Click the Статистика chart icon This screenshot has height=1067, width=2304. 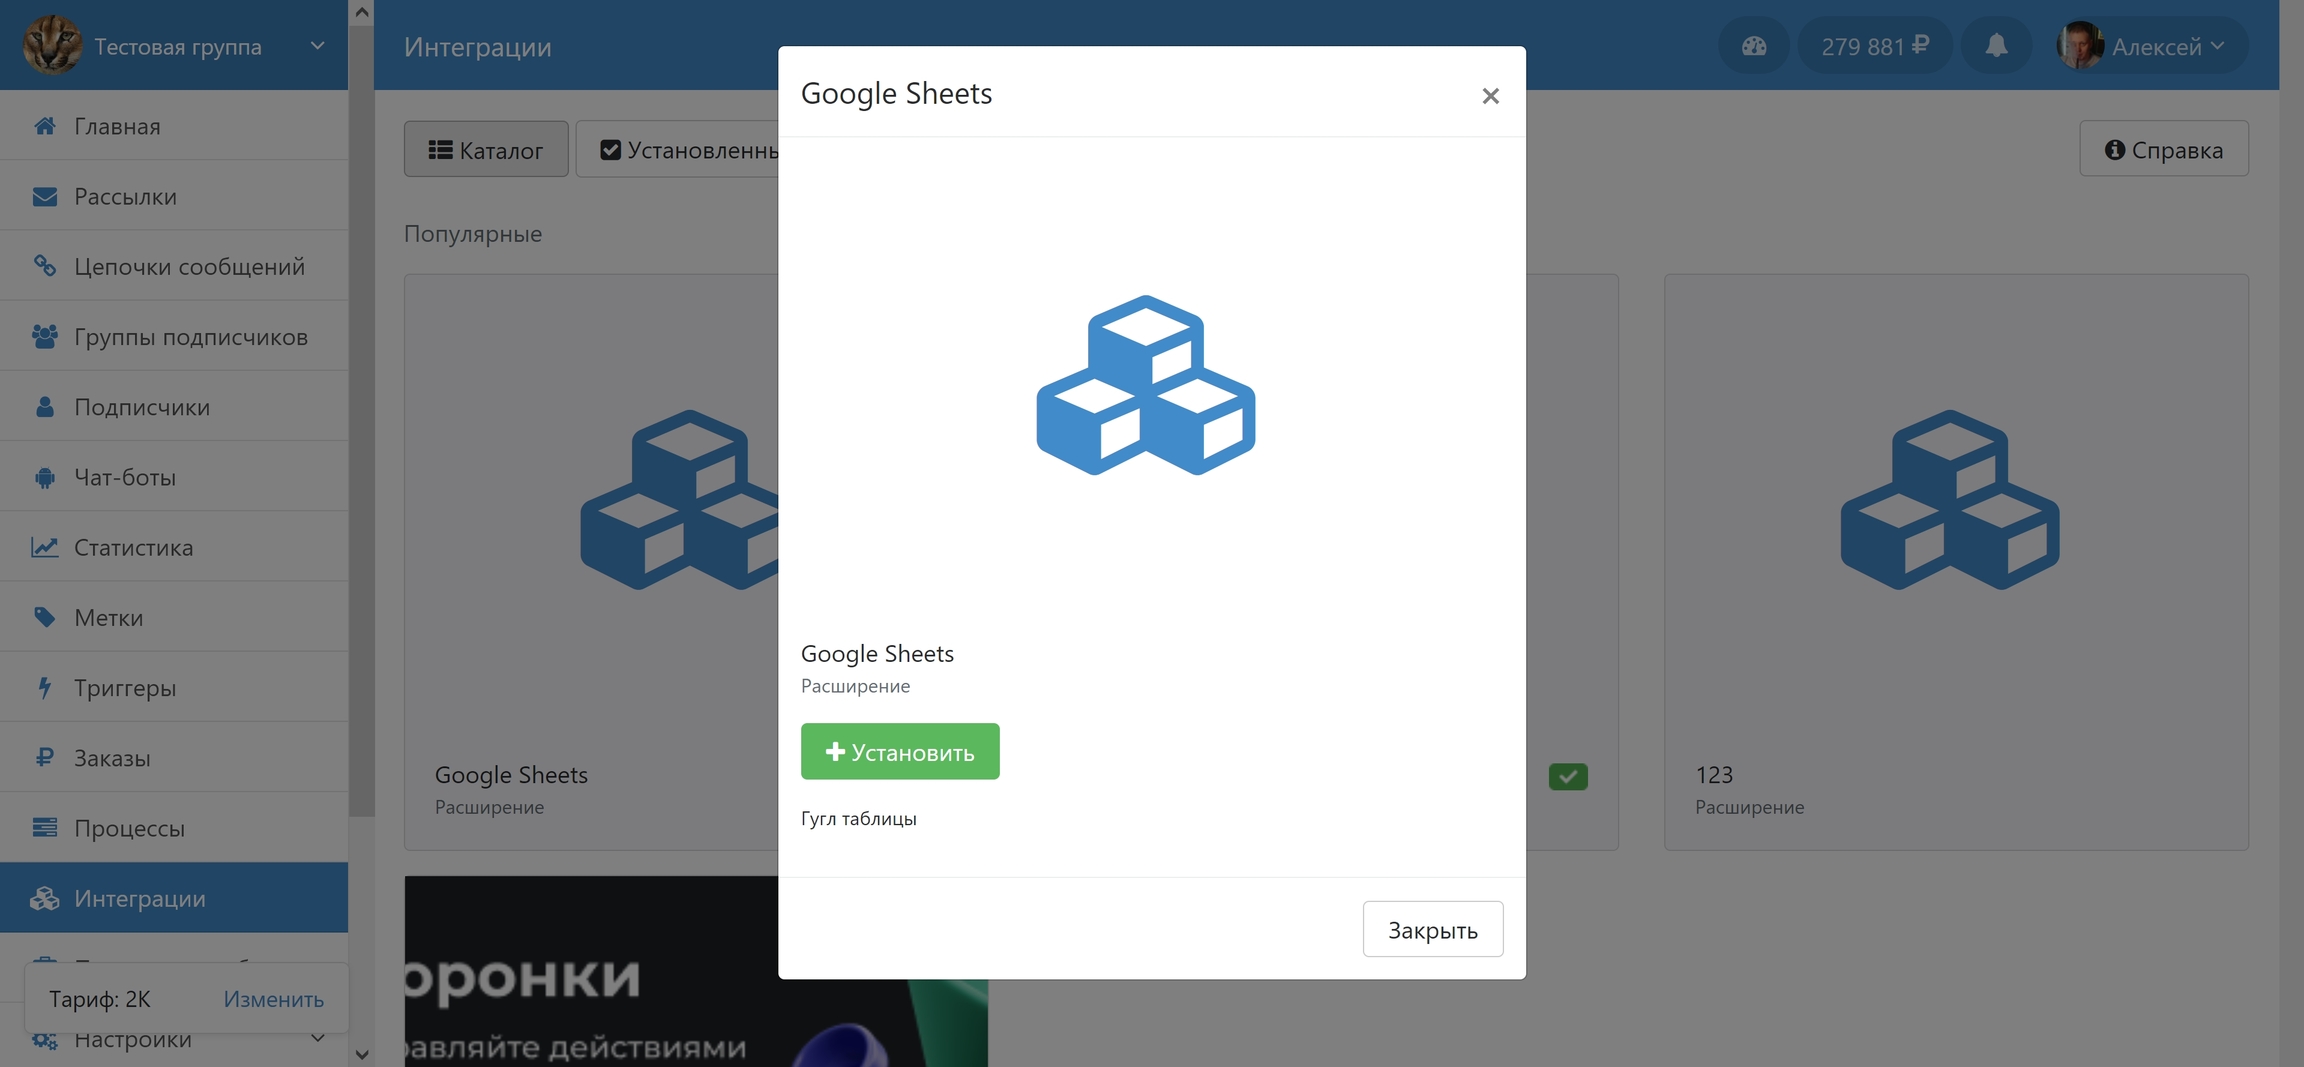pyautogui.click(x=44, y=547)
